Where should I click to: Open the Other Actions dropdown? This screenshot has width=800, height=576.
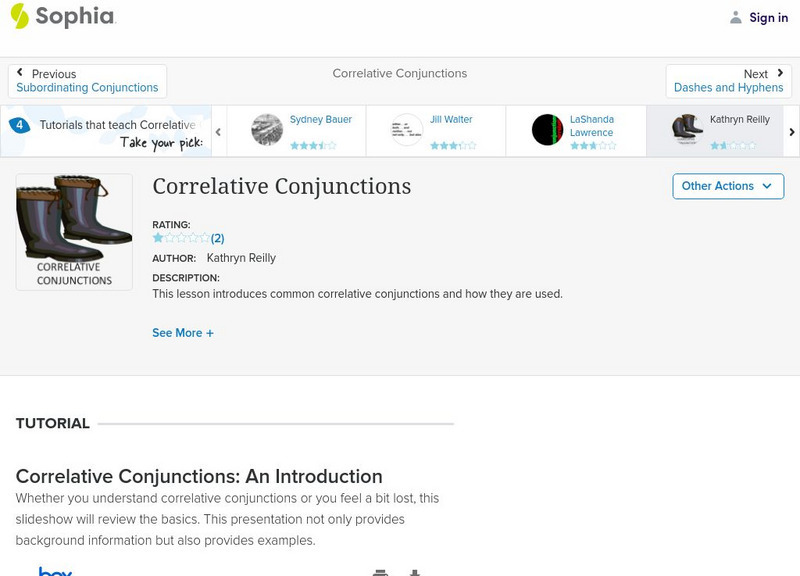(727, 186)
